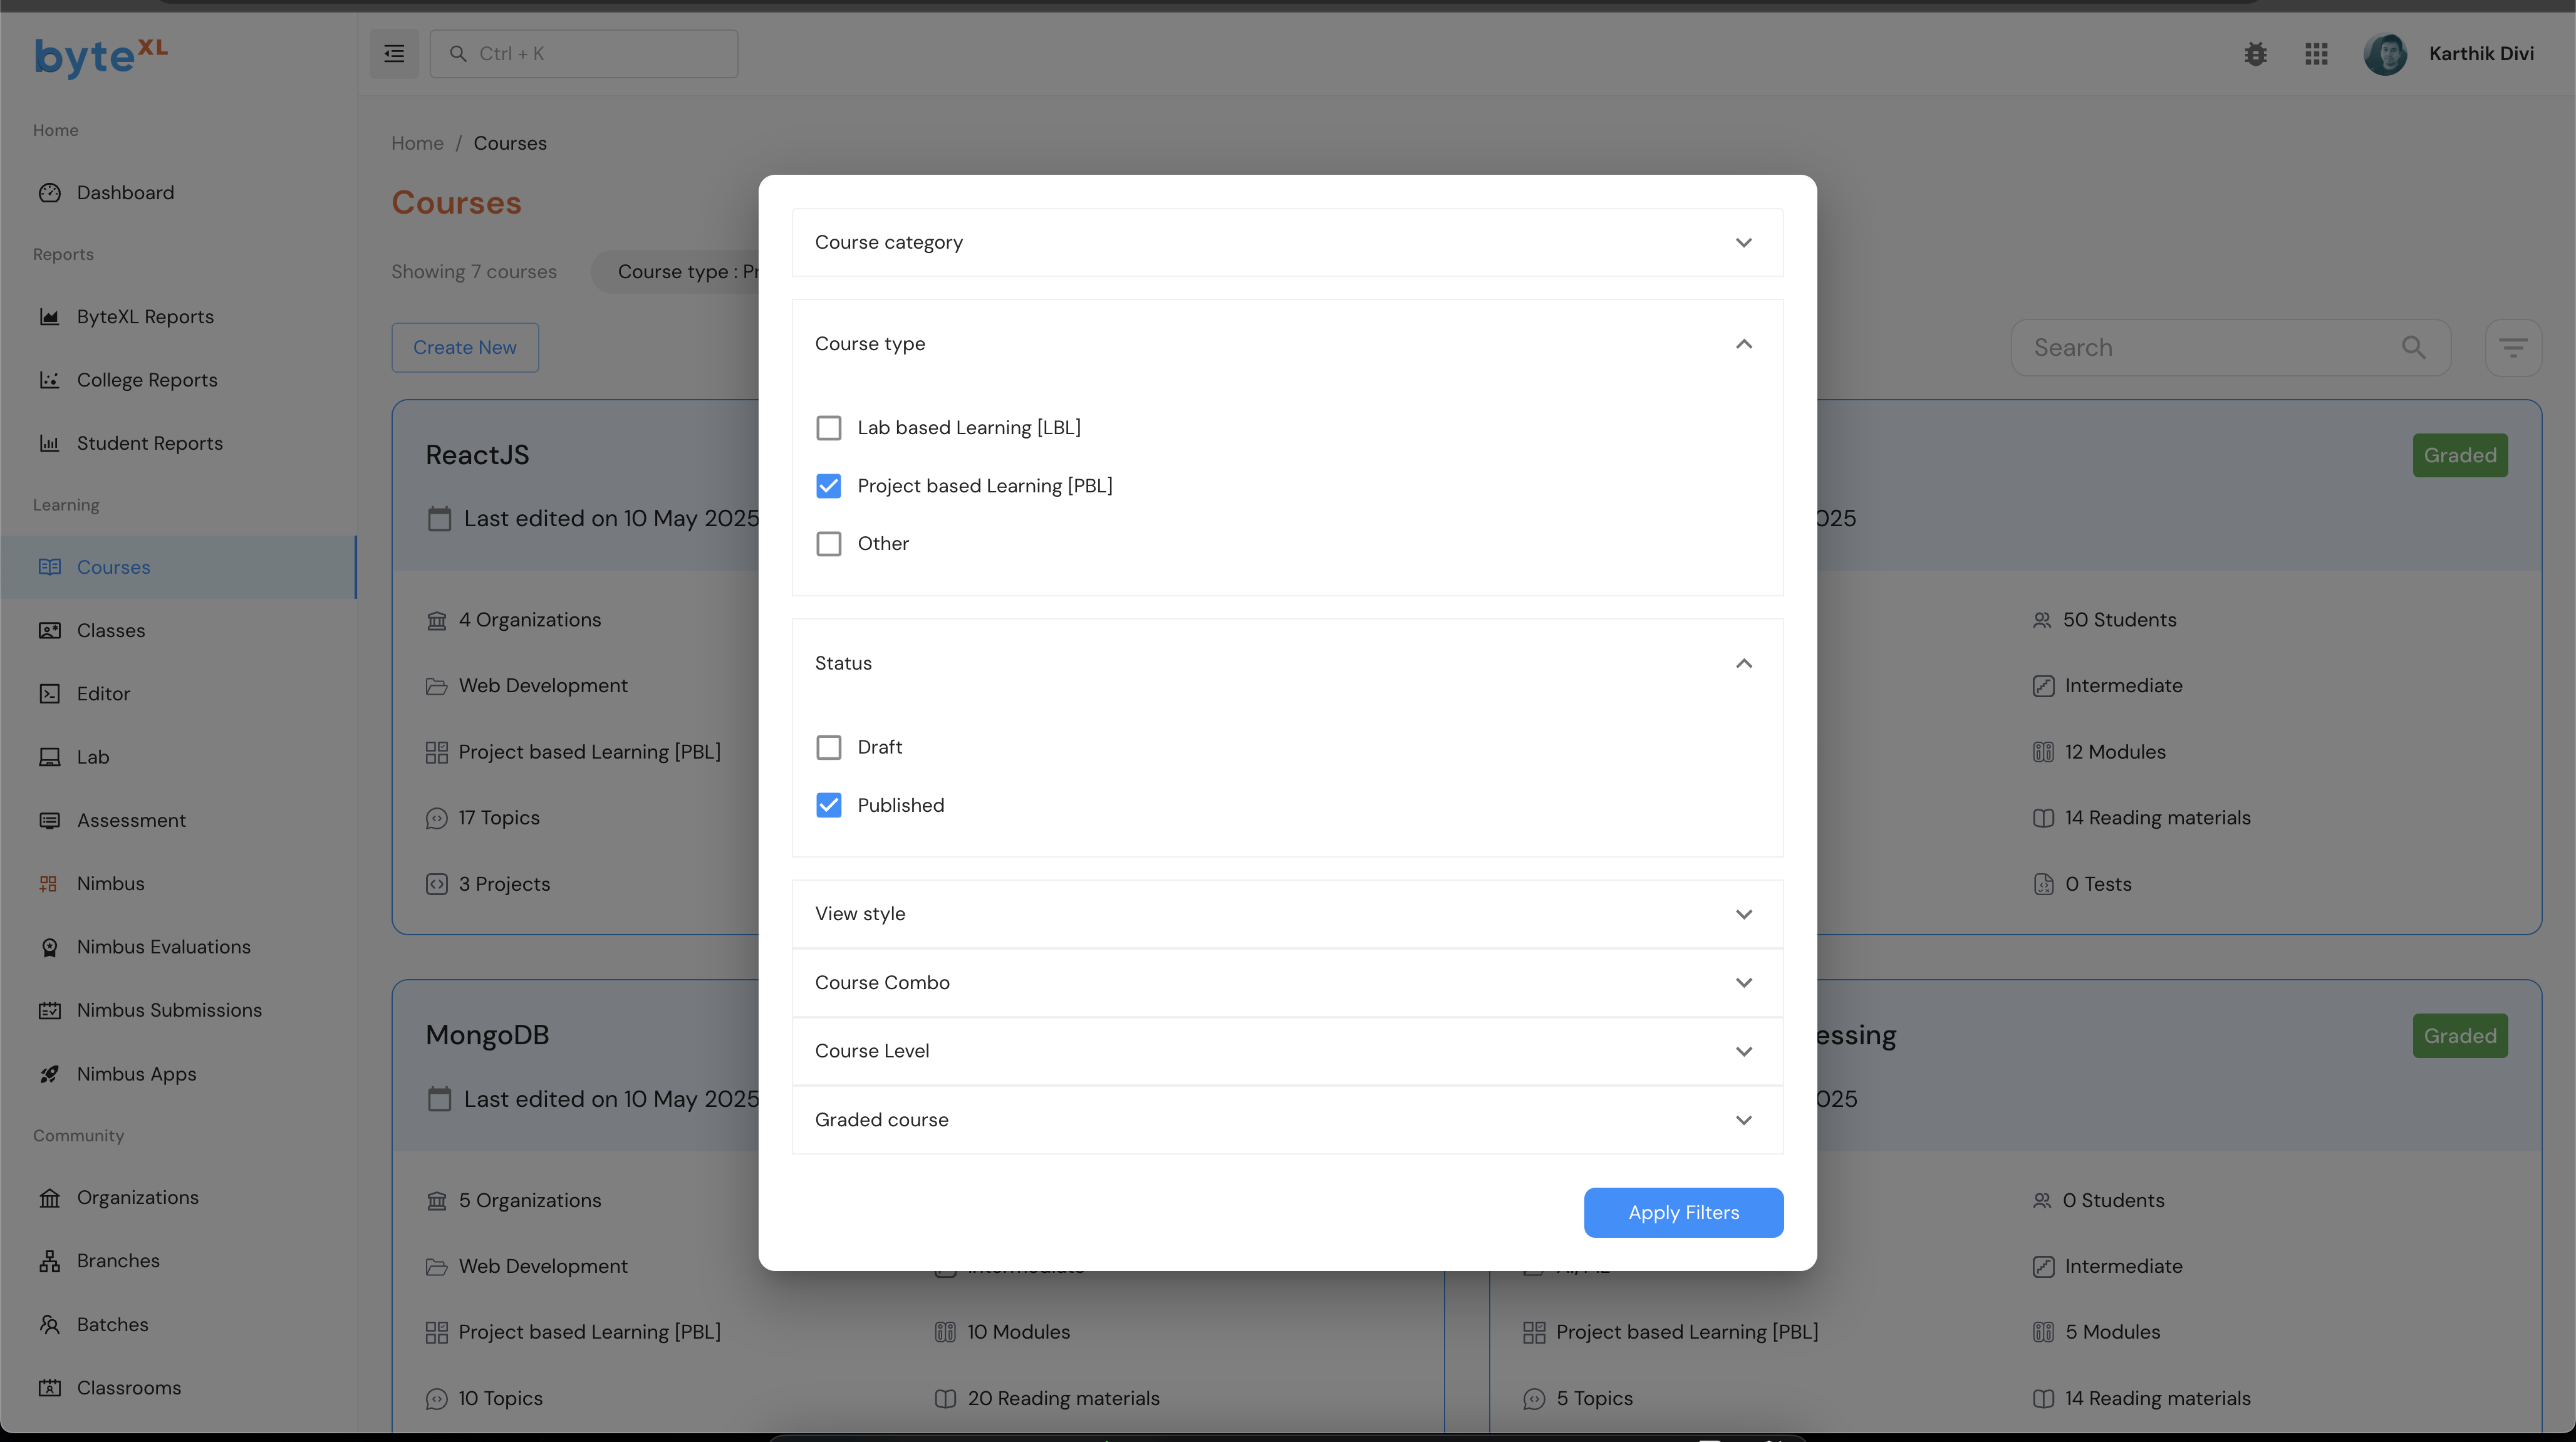Enable the Draft status checkbox
Screen dimensions: 2576x1442
[828, 747]
